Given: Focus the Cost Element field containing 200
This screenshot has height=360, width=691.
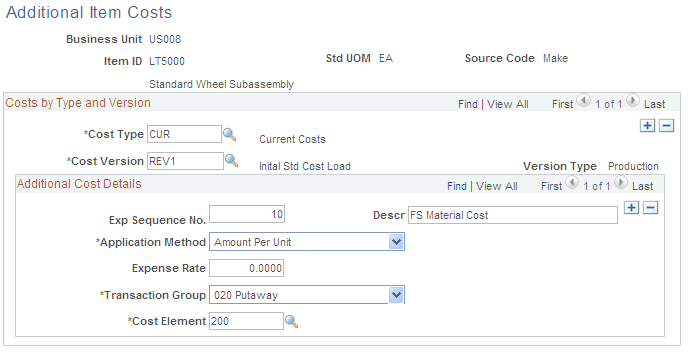Looking at the screenshot, I should (246, 321).
